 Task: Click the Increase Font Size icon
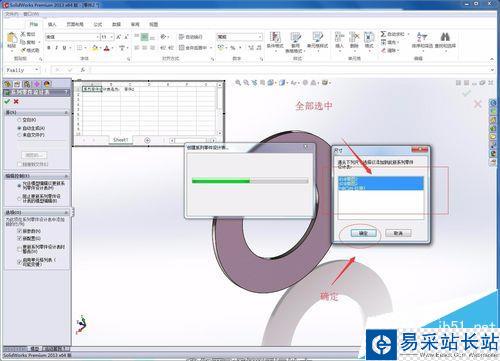click(118, 37)
